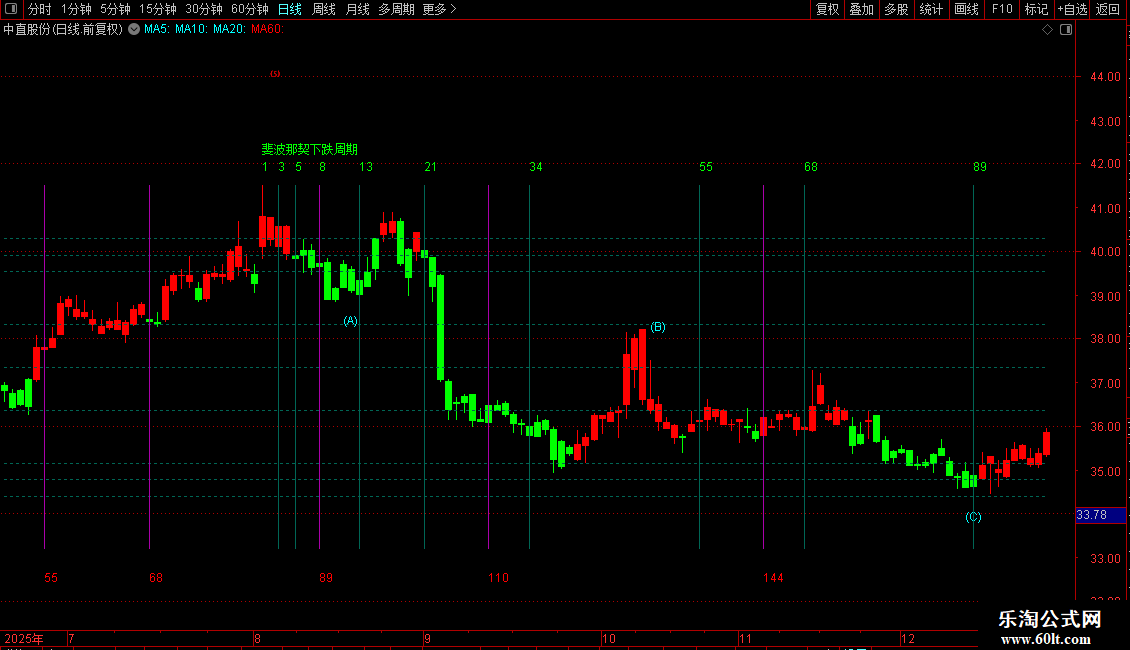The image size is (1130, 650).
Task: Add stock via +自选 button
Action: coord(1072,9)
